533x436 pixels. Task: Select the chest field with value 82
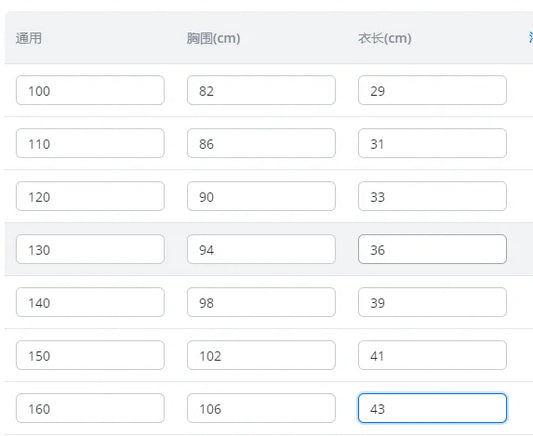[x=261, y=90]
